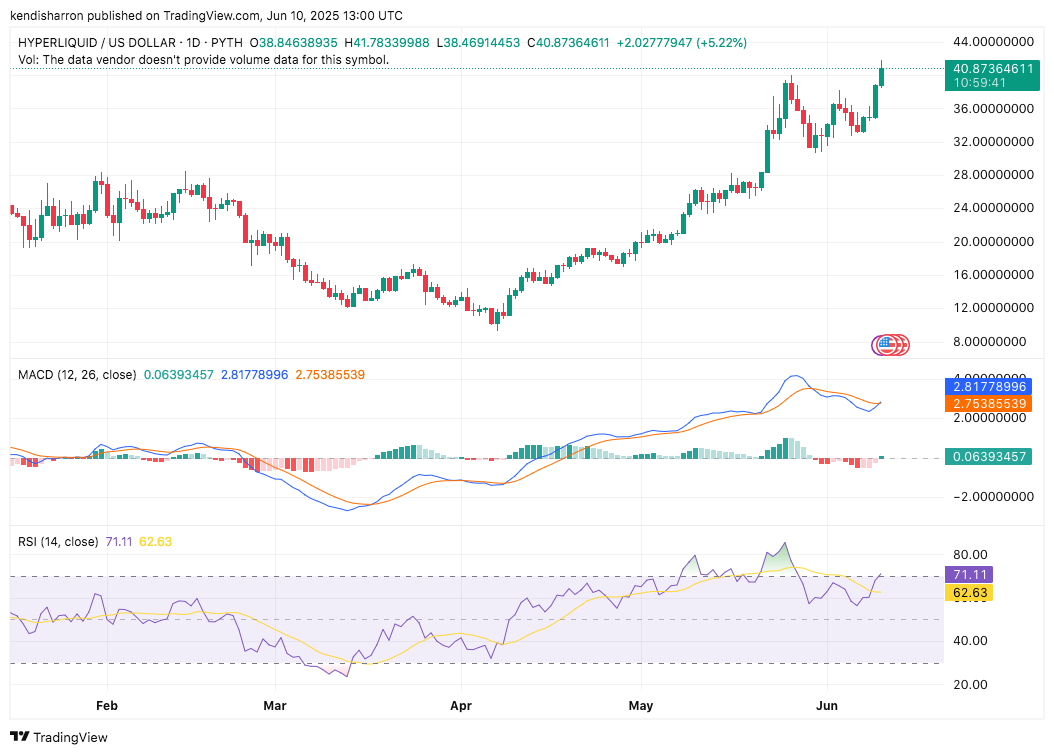Click the 12.00000000 price axis label
The width and height of the screenshot is (1054, 754).
pos(994,308)
